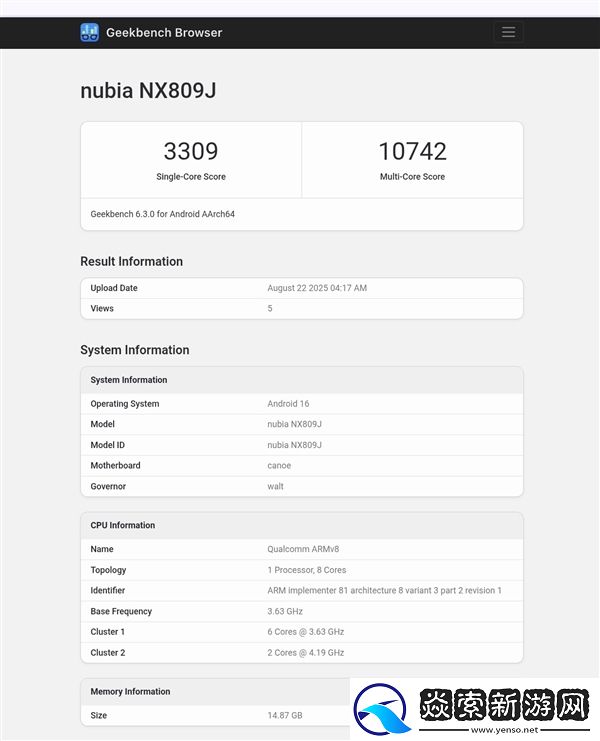
Task: Open the Geekbench Browser home link
Action: point(163,32)
